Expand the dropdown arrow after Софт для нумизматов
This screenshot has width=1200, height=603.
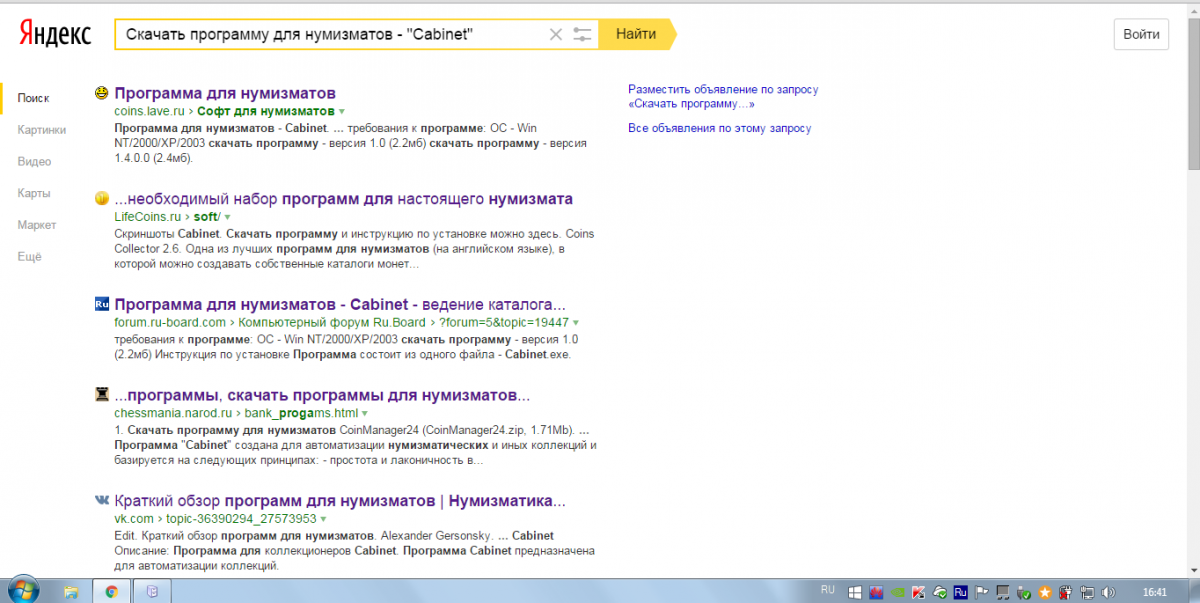(x=342, y=111)
